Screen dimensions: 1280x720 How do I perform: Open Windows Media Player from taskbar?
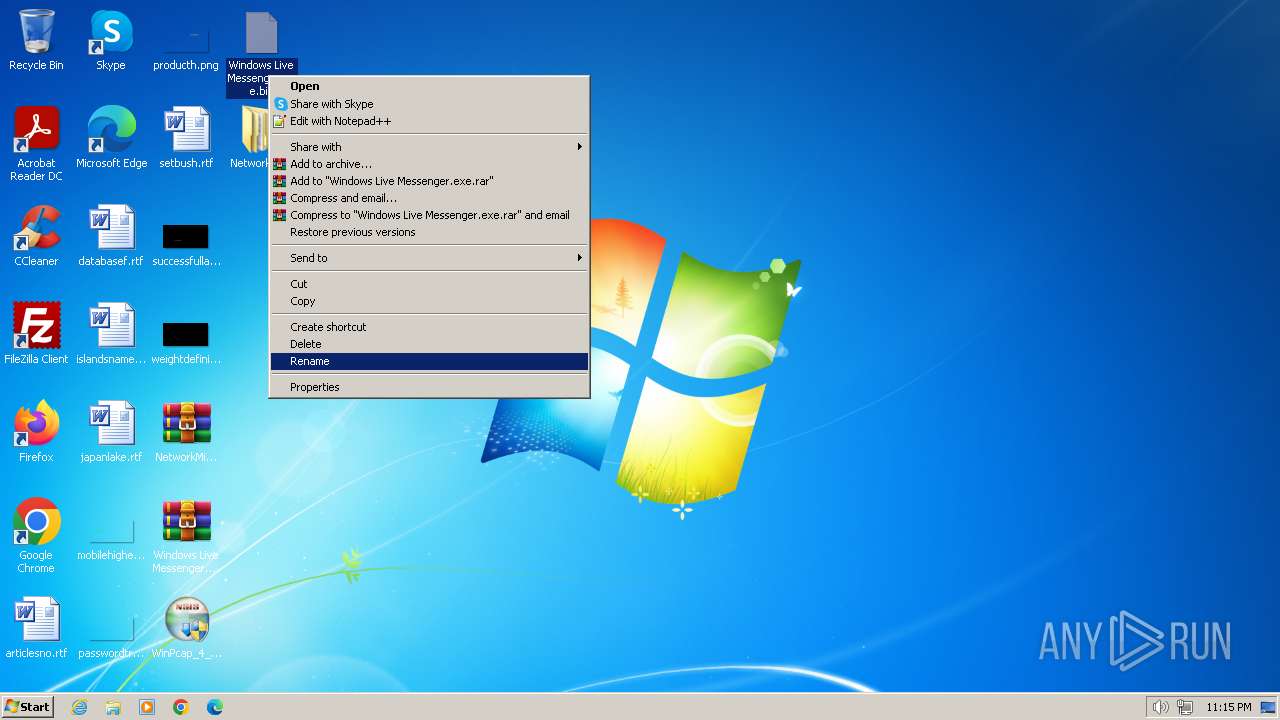tap(147, 707)
